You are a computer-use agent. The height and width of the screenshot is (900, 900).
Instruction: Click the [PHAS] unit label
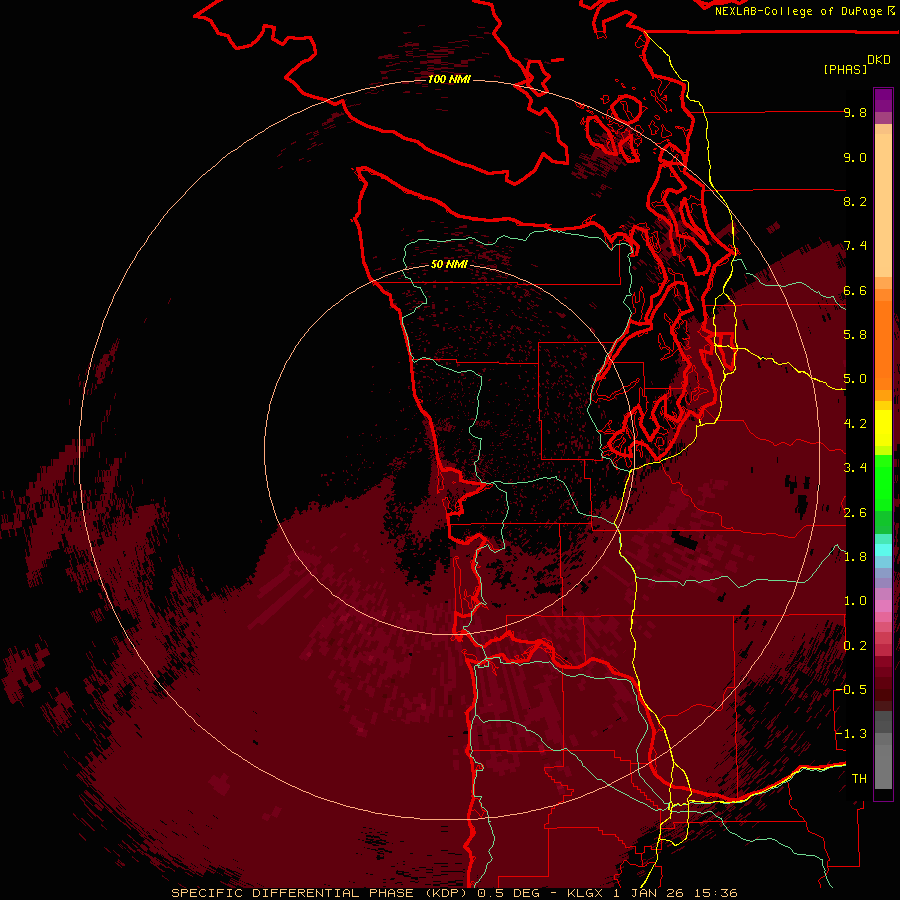pos(845,69)
